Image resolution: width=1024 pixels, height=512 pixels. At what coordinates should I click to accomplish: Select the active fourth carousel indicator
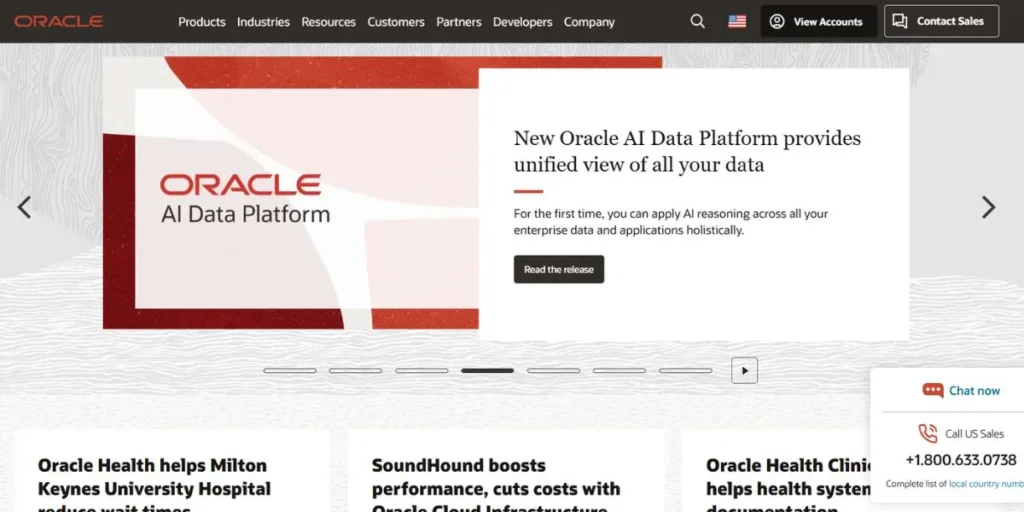(x=487, y=370)
